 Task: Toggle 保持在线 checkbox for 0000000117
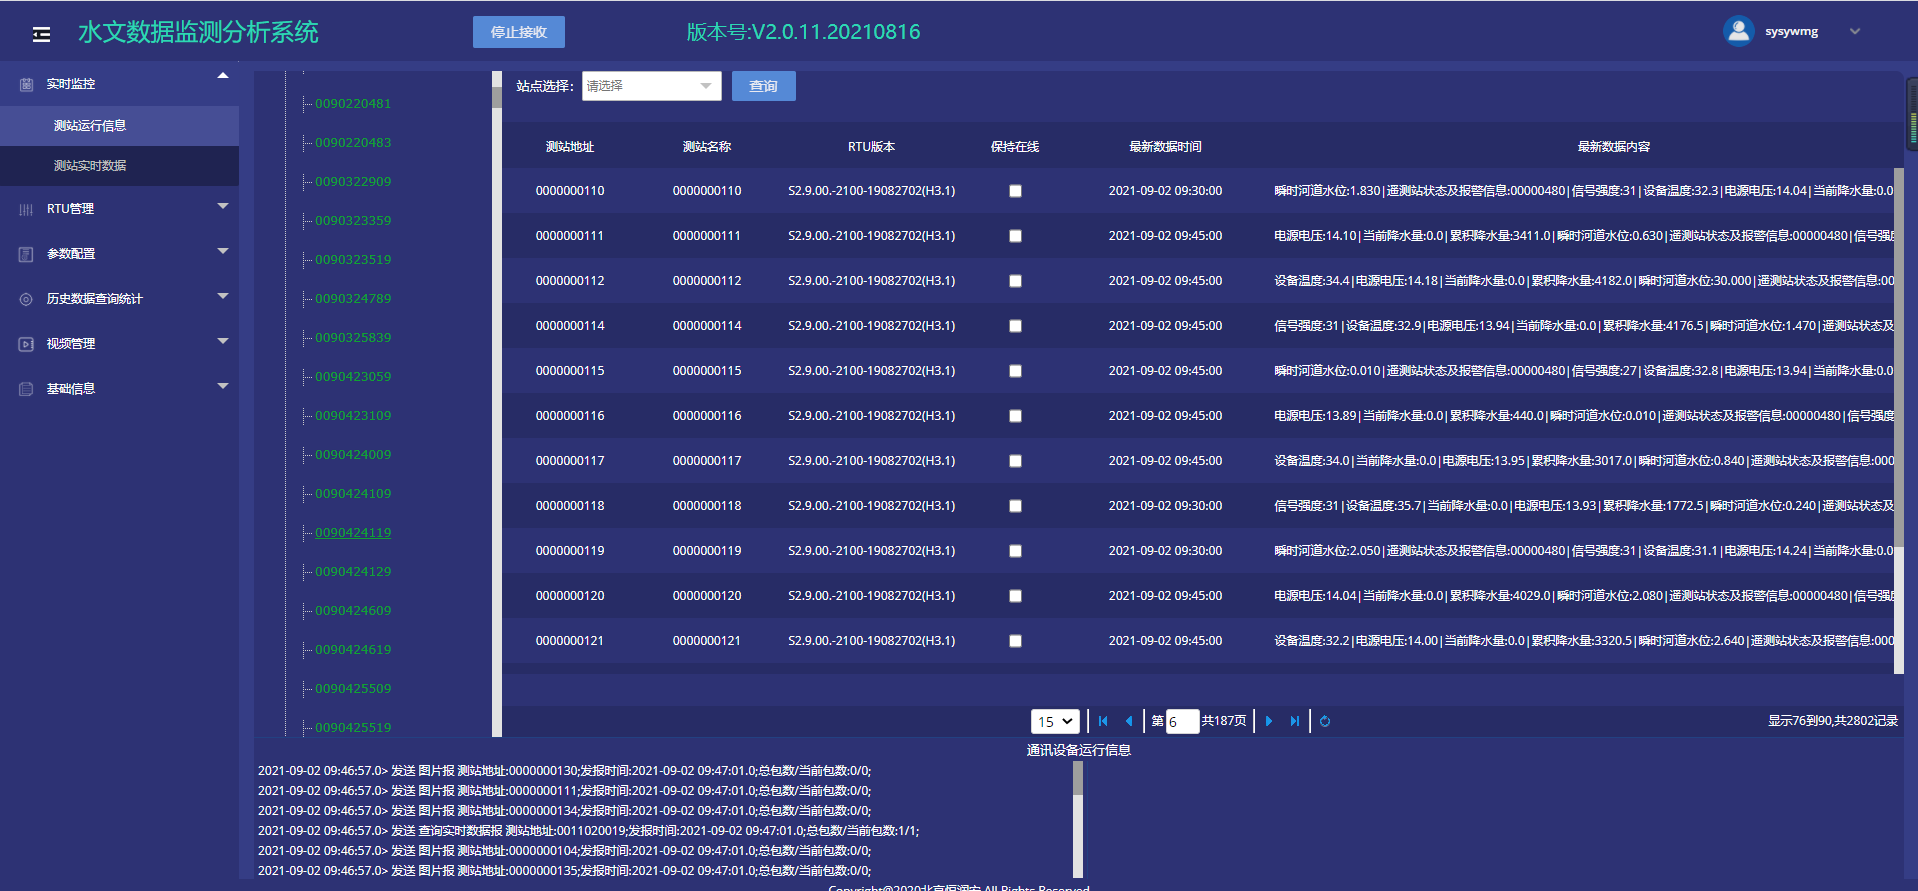pos(1015,461)
